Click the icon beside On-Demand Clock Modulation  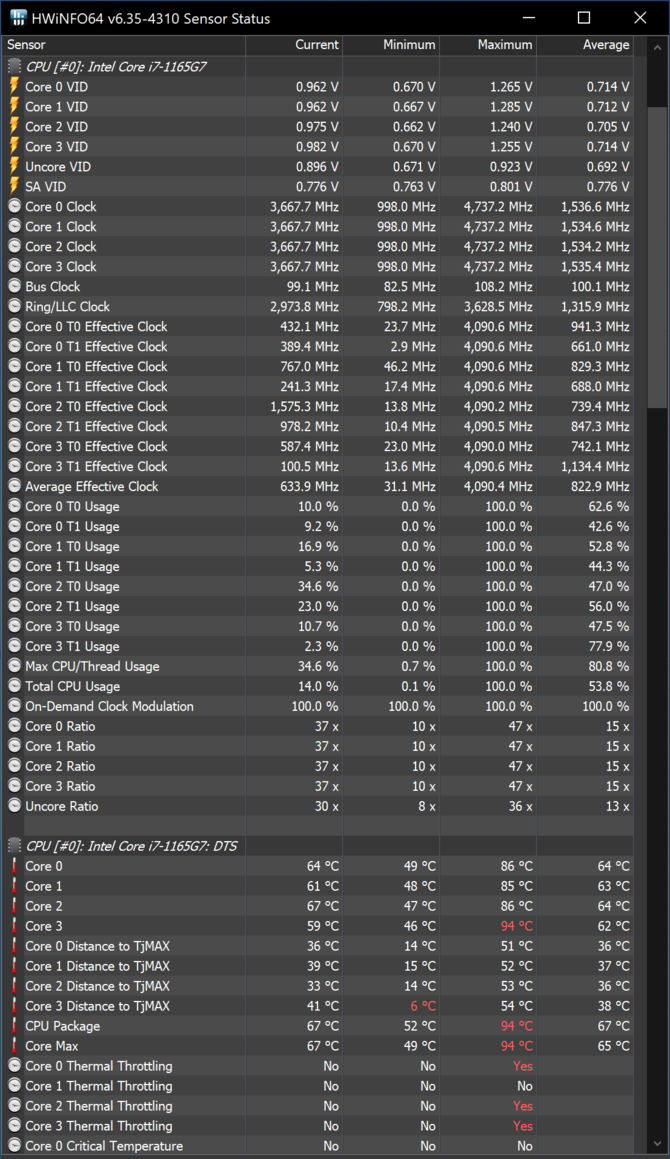(x=14, y=705)
